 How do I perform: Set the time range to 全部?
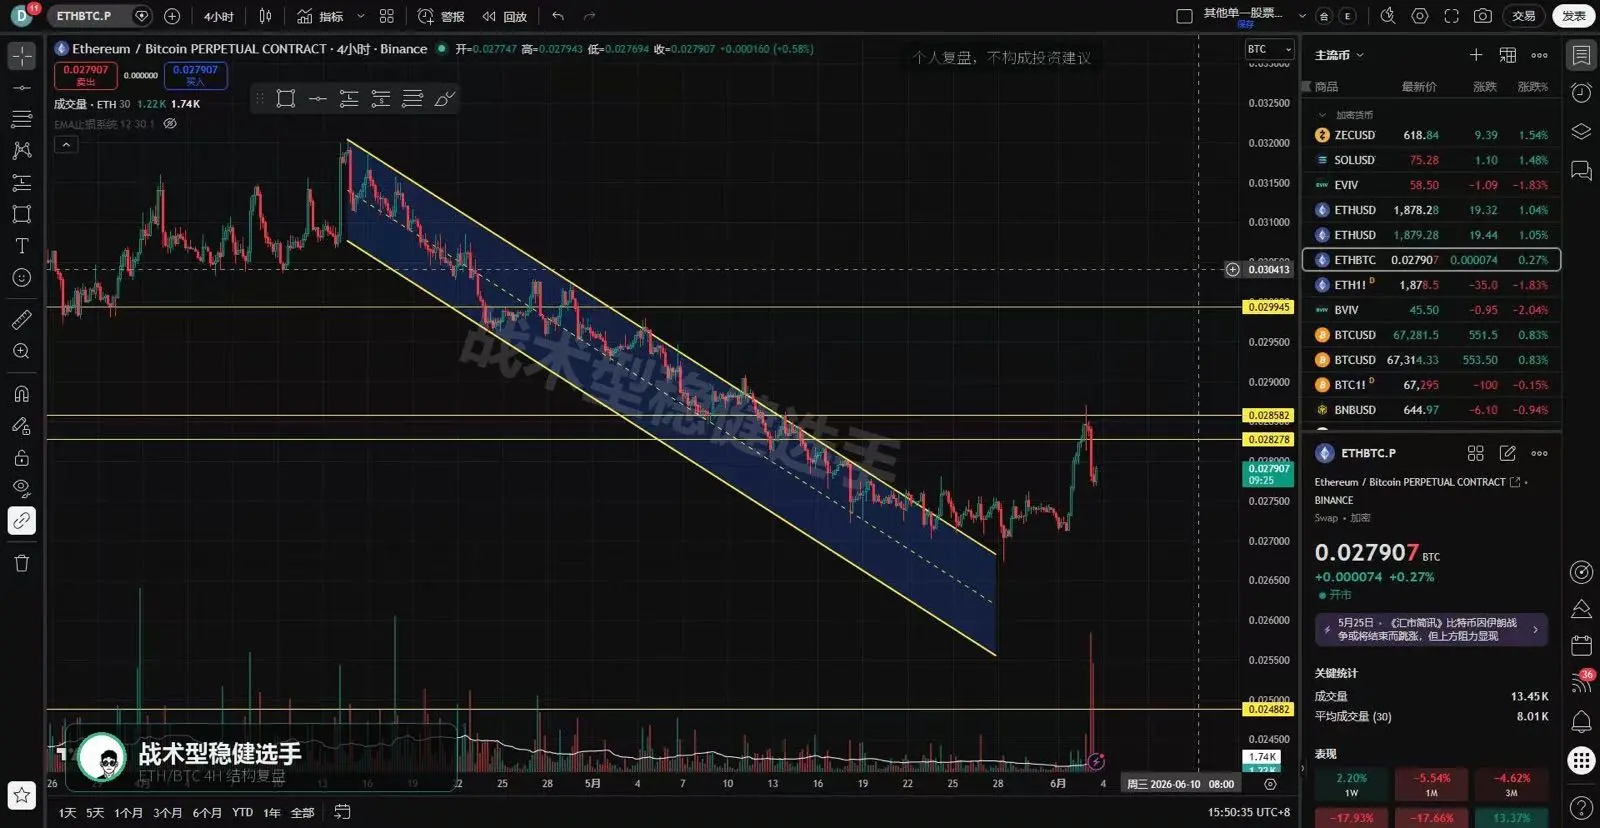tap(303, 813)
